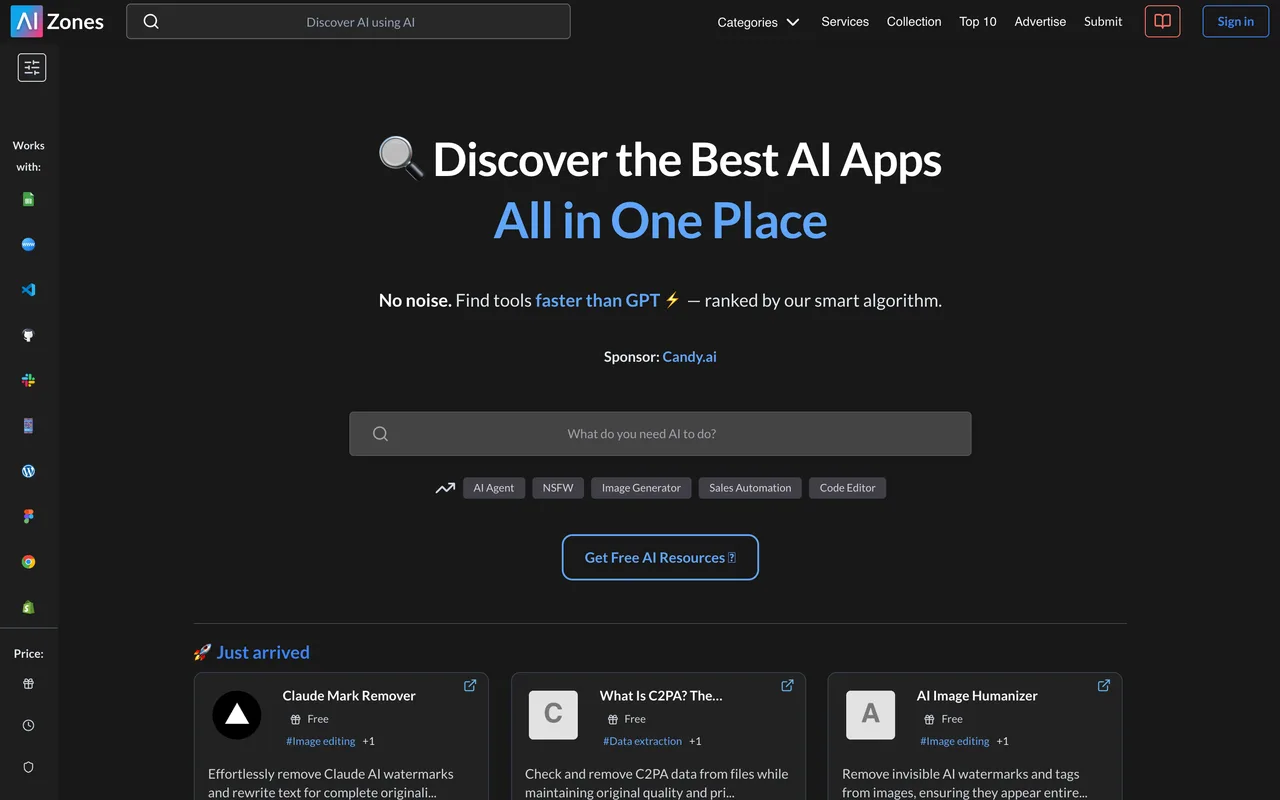Open the Advertise page
The height and width of the screenshot is (800, 1280).
[x=1040, y=21]
